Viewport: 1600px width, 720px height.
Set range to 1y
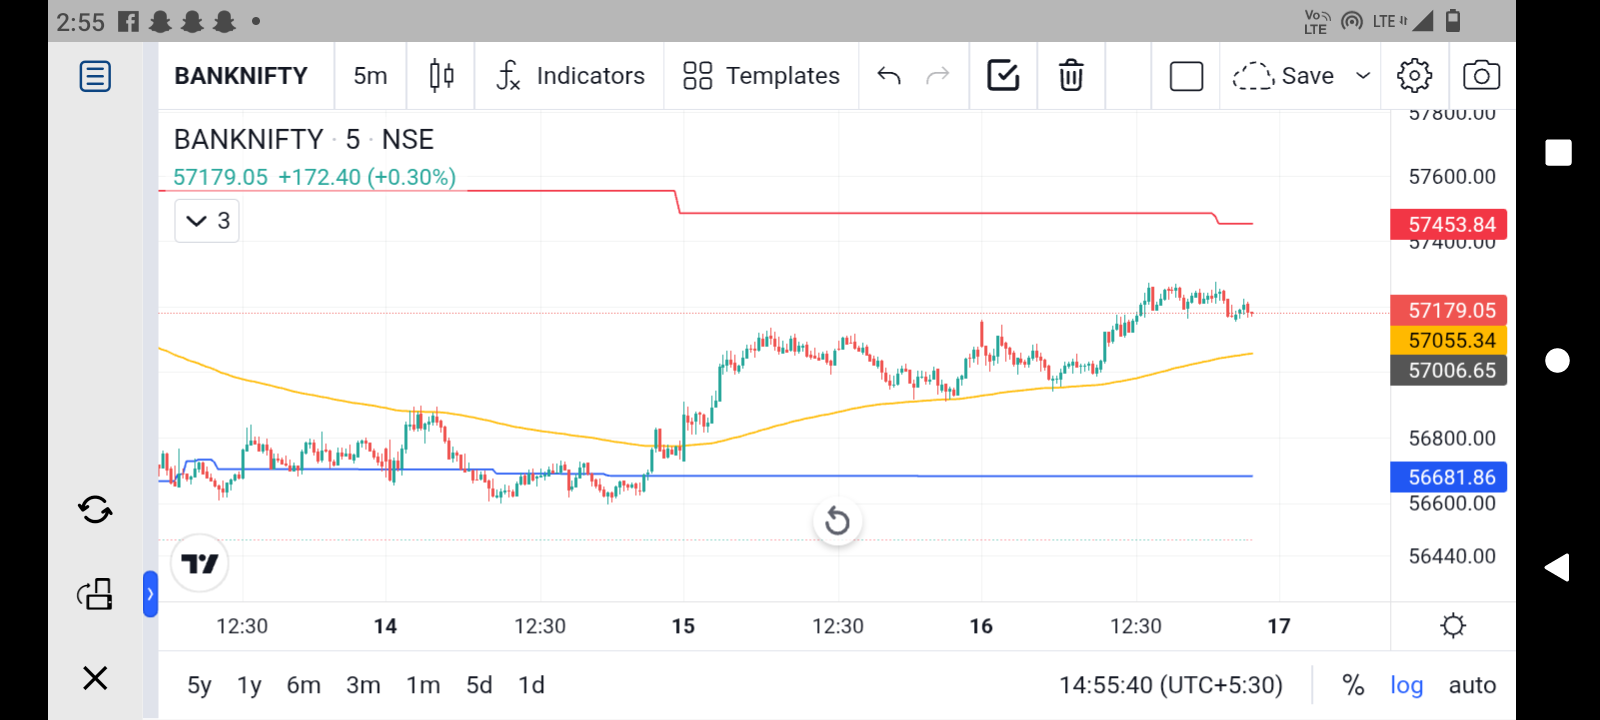coord(249,685)
